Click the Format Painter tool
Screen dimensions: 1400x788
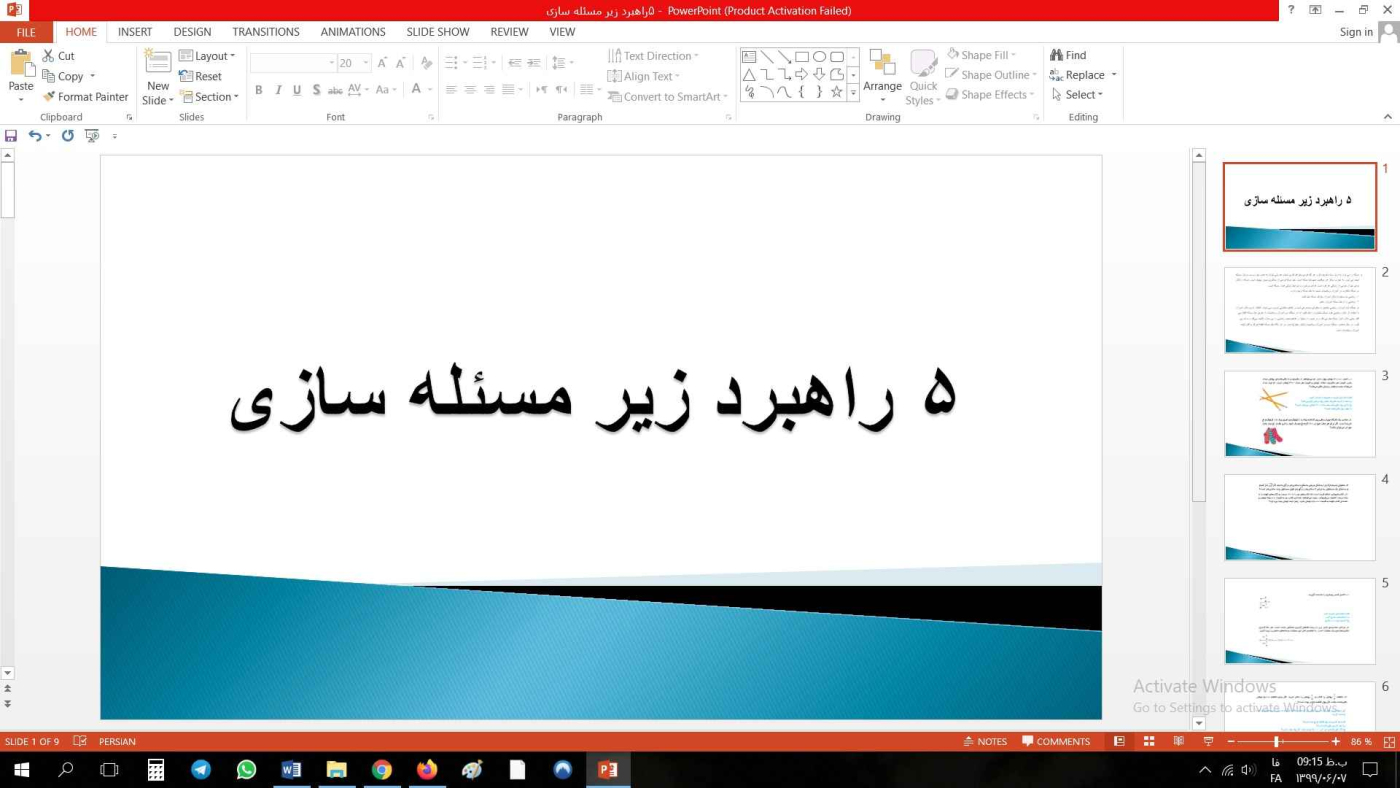point(85,97)
